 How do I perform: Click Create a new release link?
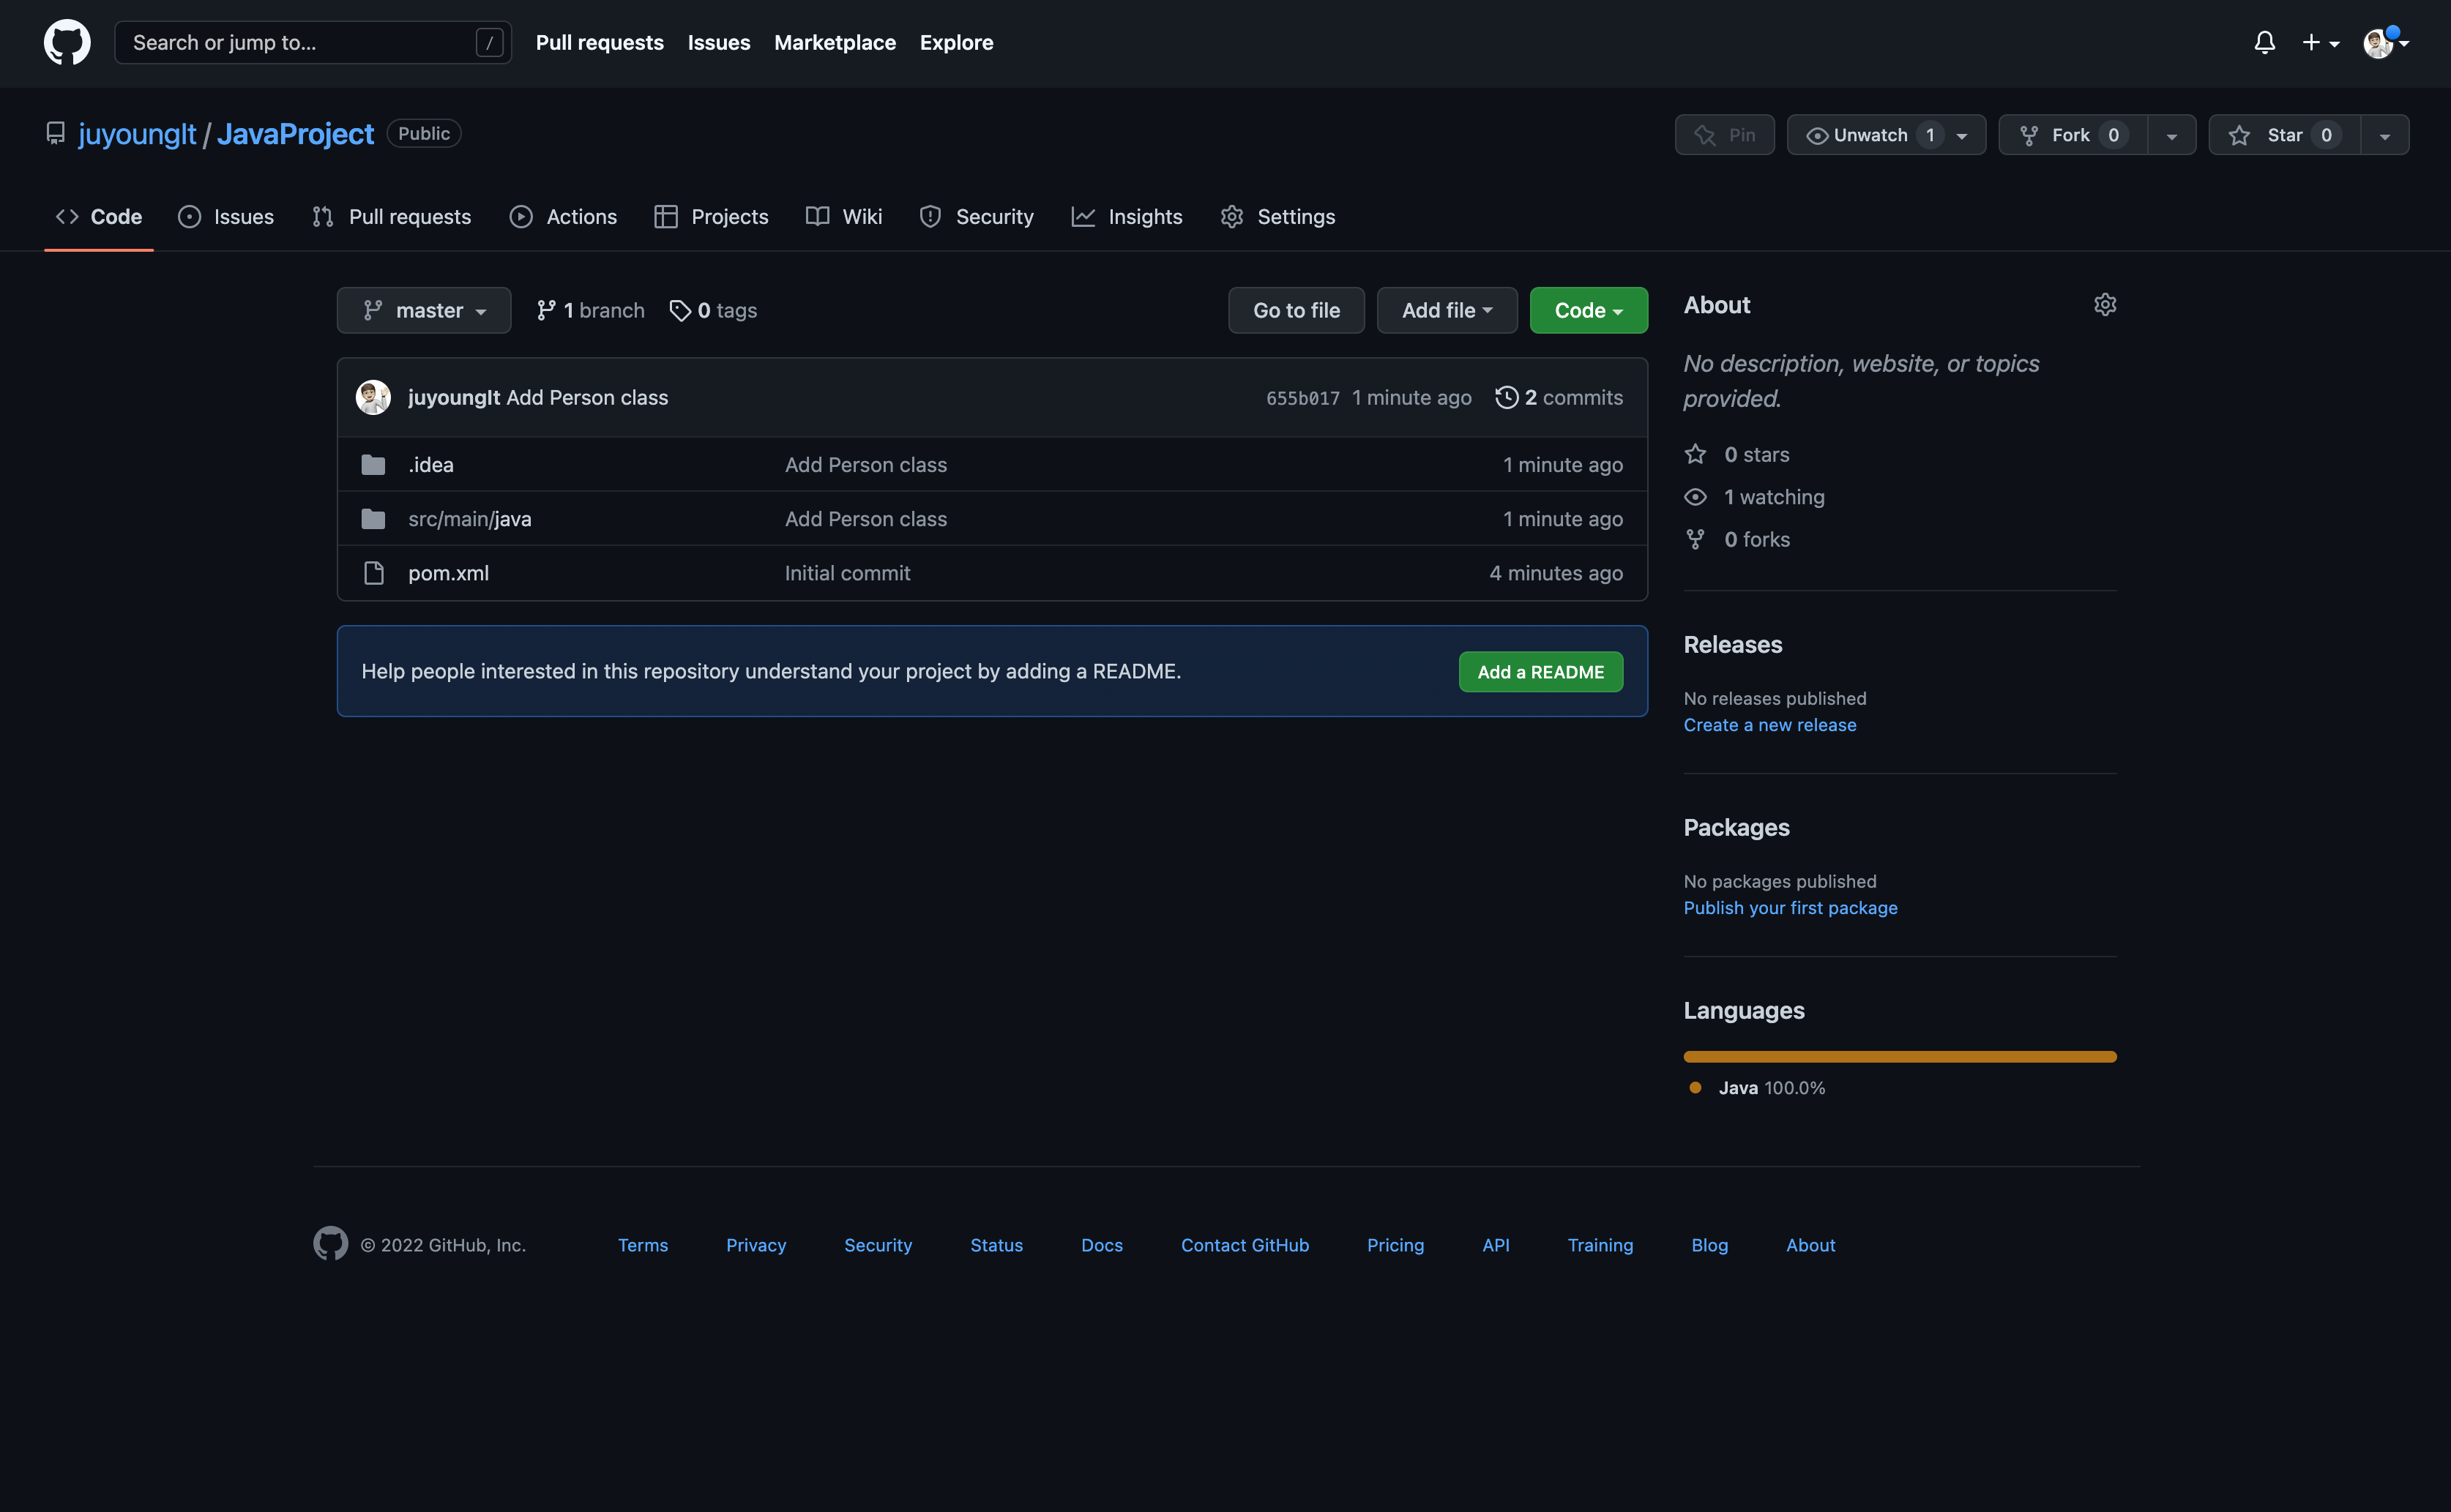coord(1769,725)
